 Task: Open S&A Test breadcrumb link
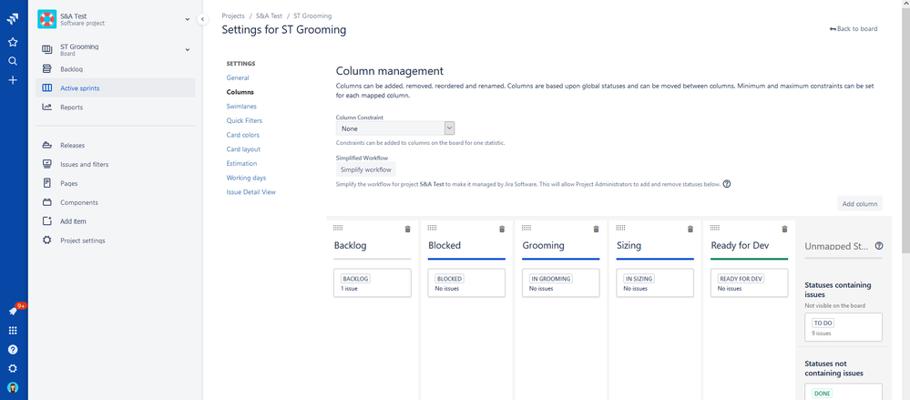click(x=269, y=16)
